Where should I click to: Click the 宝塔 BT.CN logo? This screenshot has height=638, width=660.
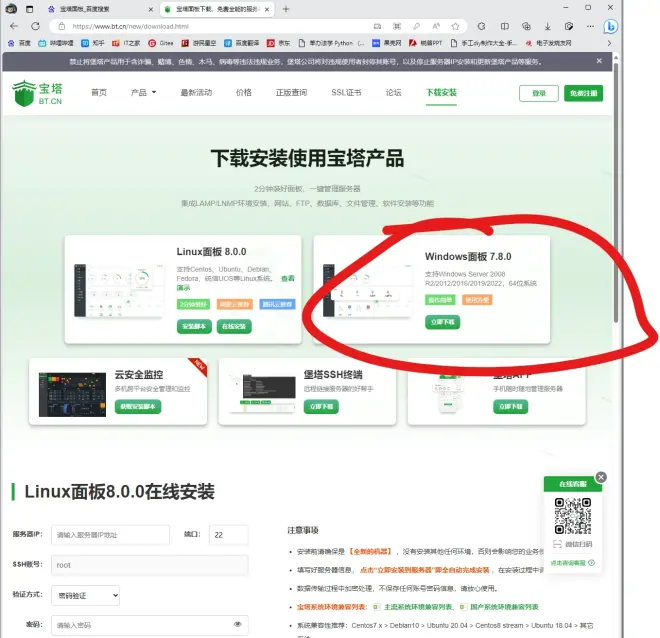point(37,93)
